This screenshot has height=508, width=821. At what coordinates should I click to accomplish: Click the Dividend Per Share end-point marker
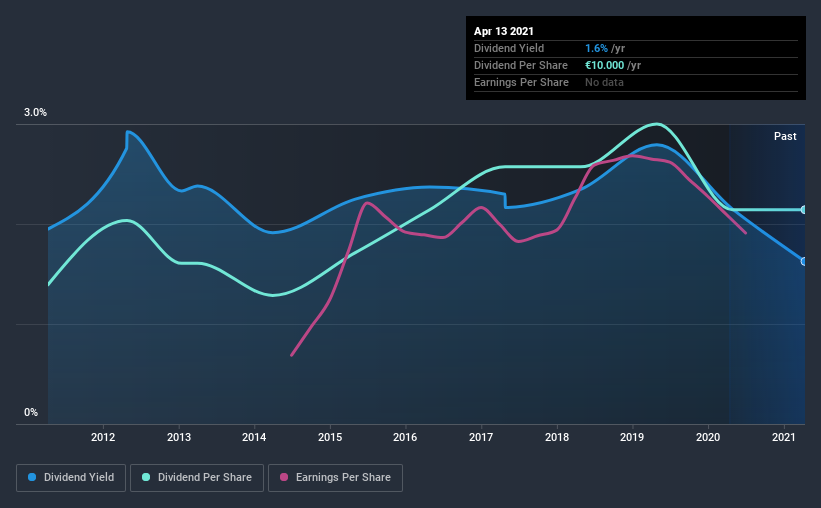tap(804, 209)
